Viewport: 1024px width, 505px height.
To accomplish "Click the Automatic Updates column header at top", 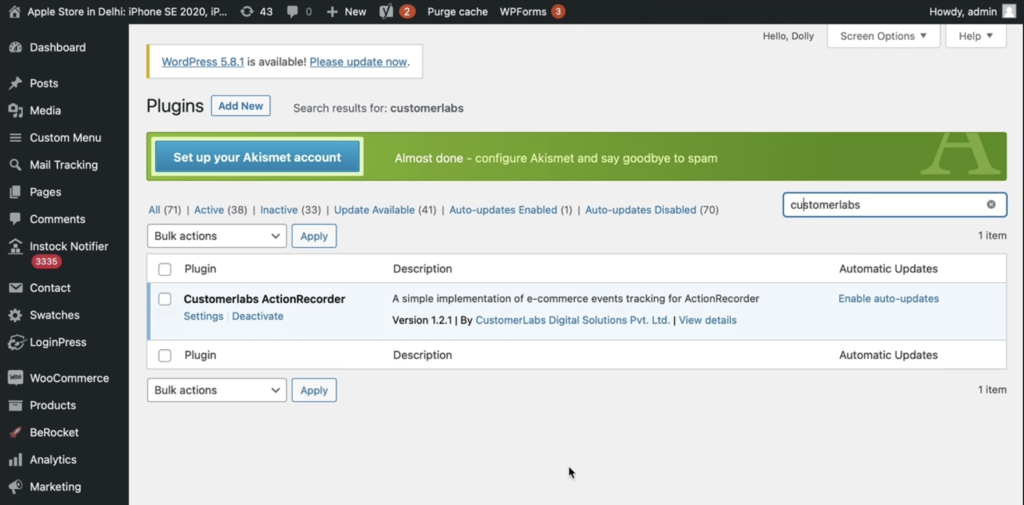I will (888, 269).
